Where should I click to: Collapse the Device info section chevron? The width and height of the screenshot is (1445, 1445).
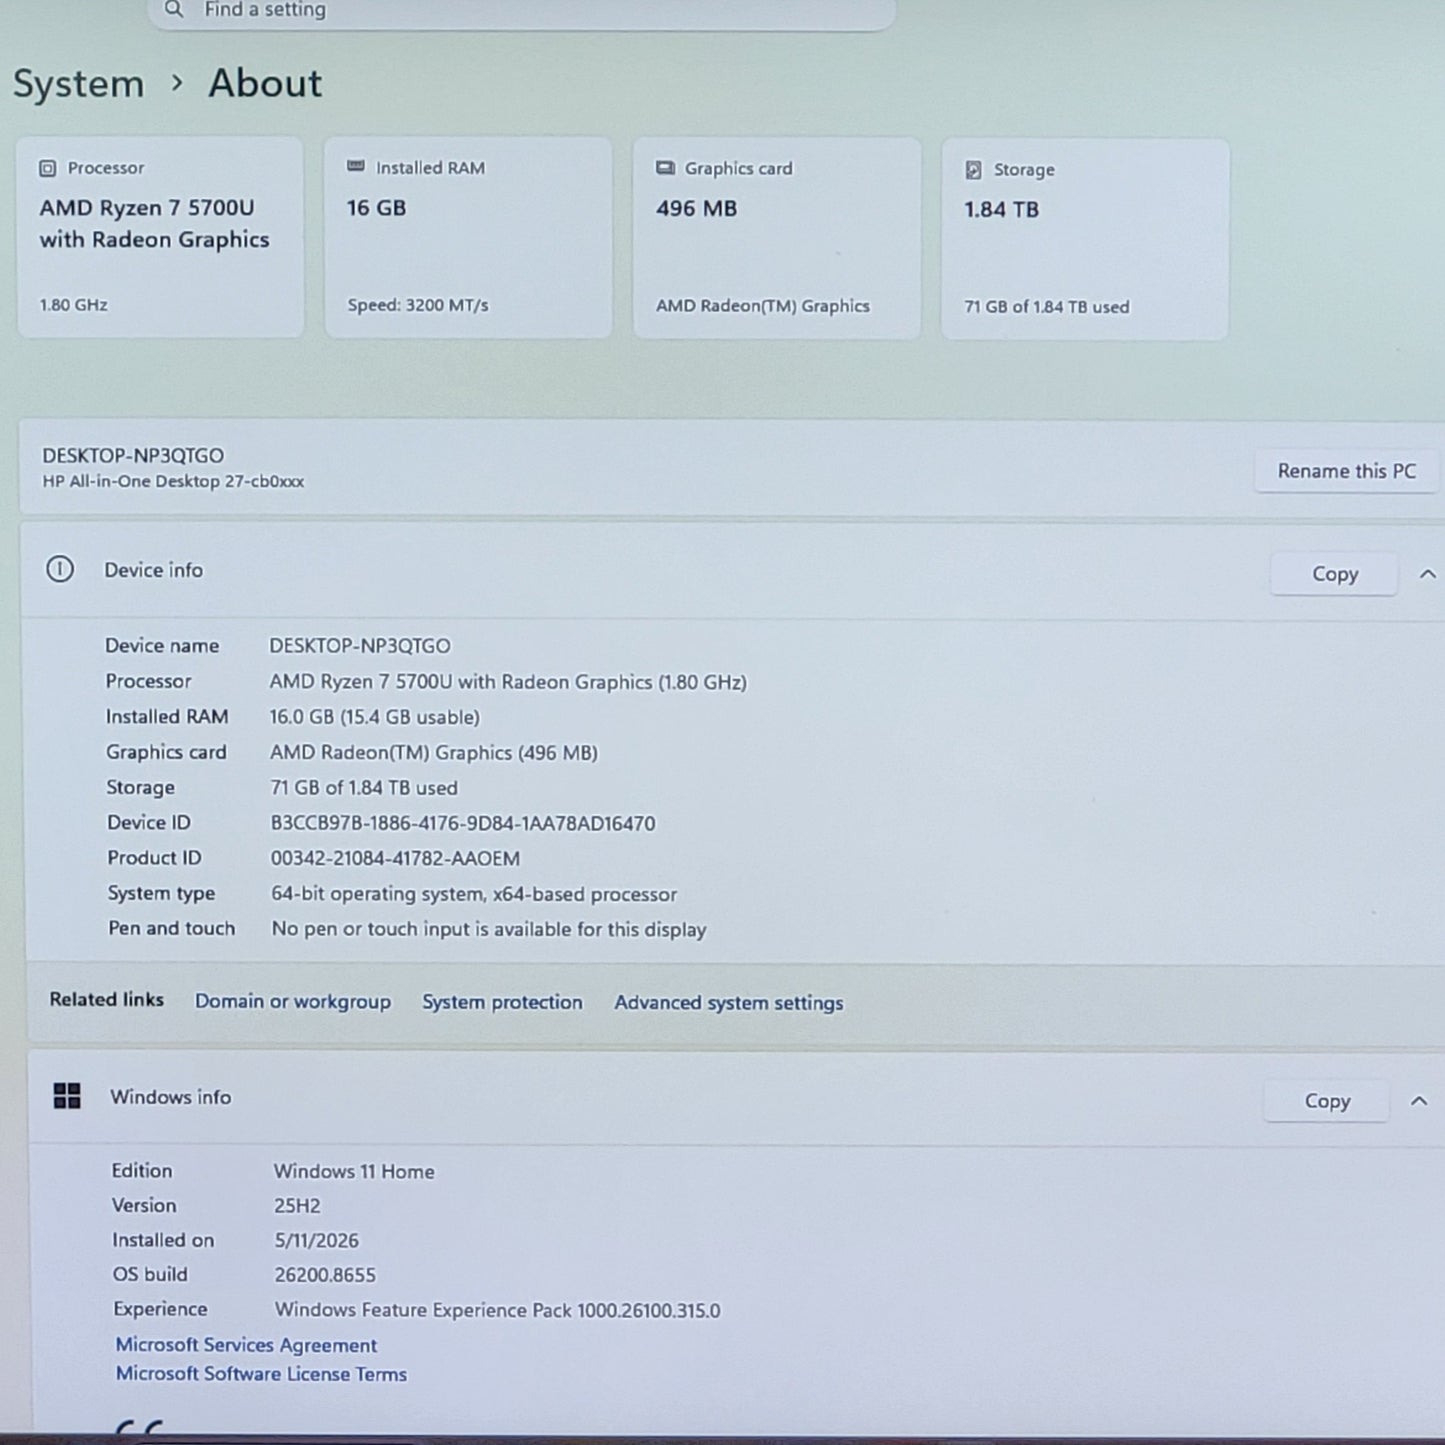coord(1427,574)
